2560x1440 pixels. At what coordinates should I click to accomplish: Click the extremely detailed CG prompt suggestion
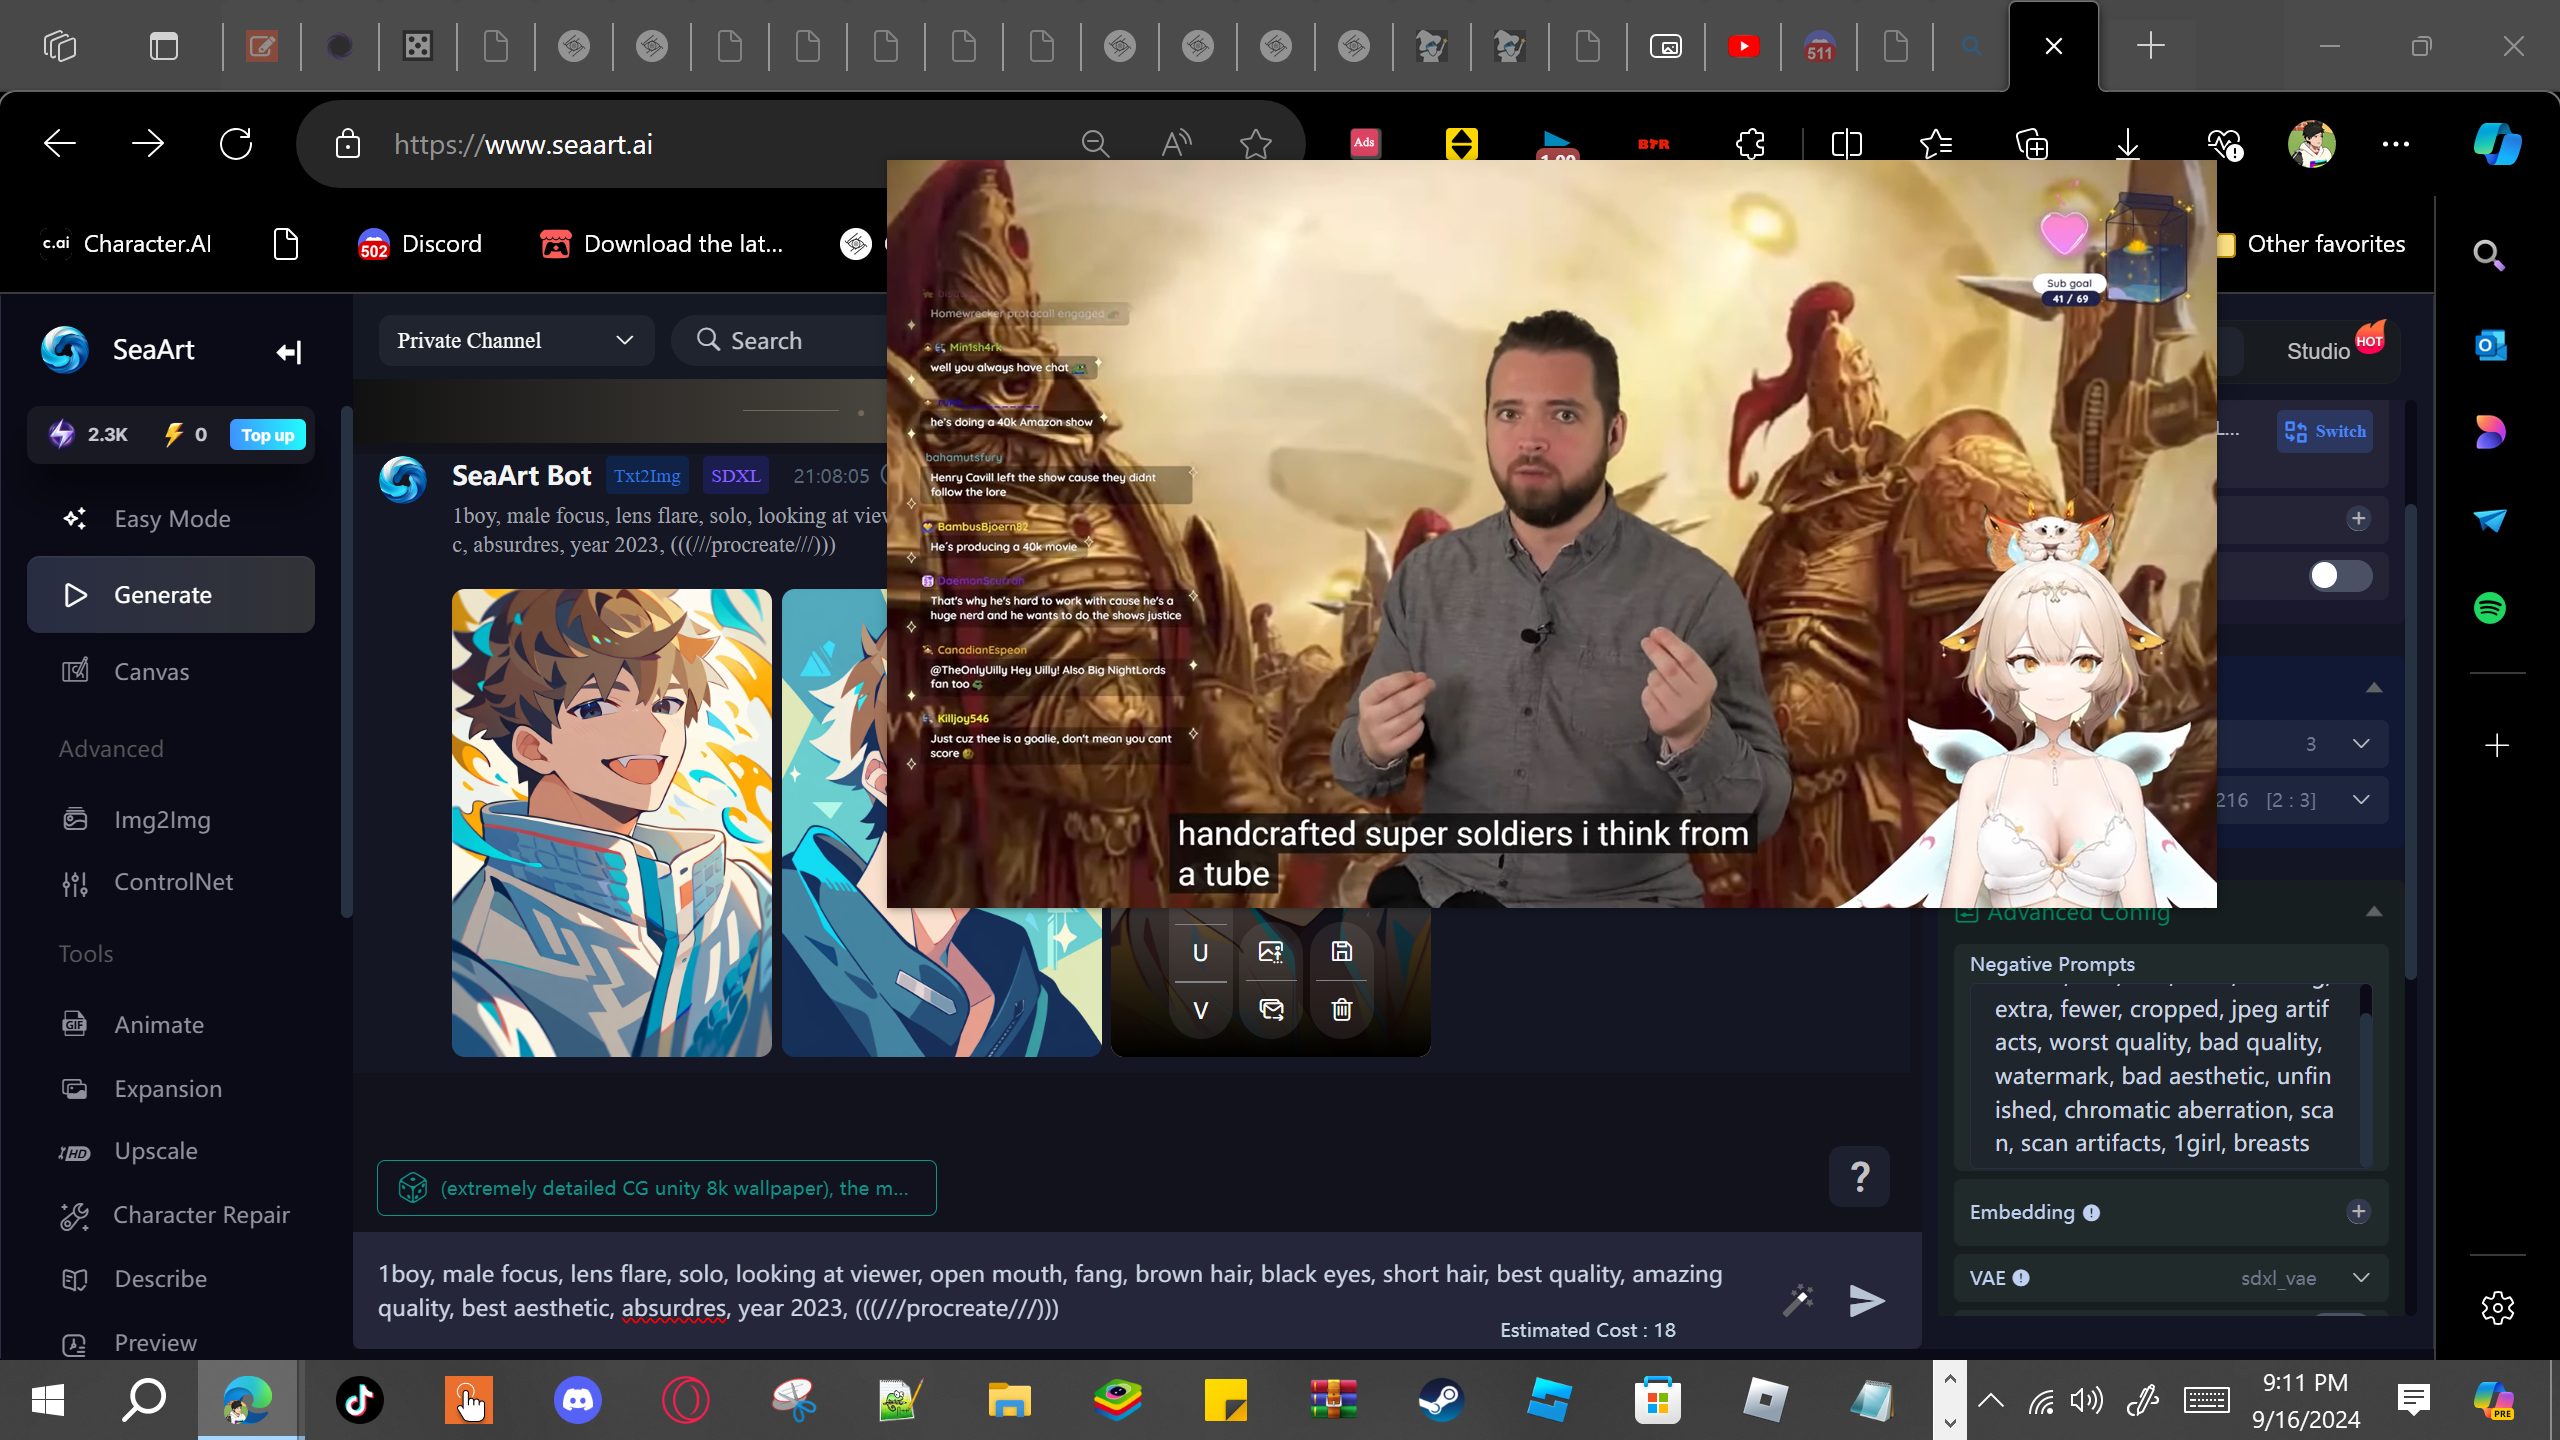(x=657, y=1188)
